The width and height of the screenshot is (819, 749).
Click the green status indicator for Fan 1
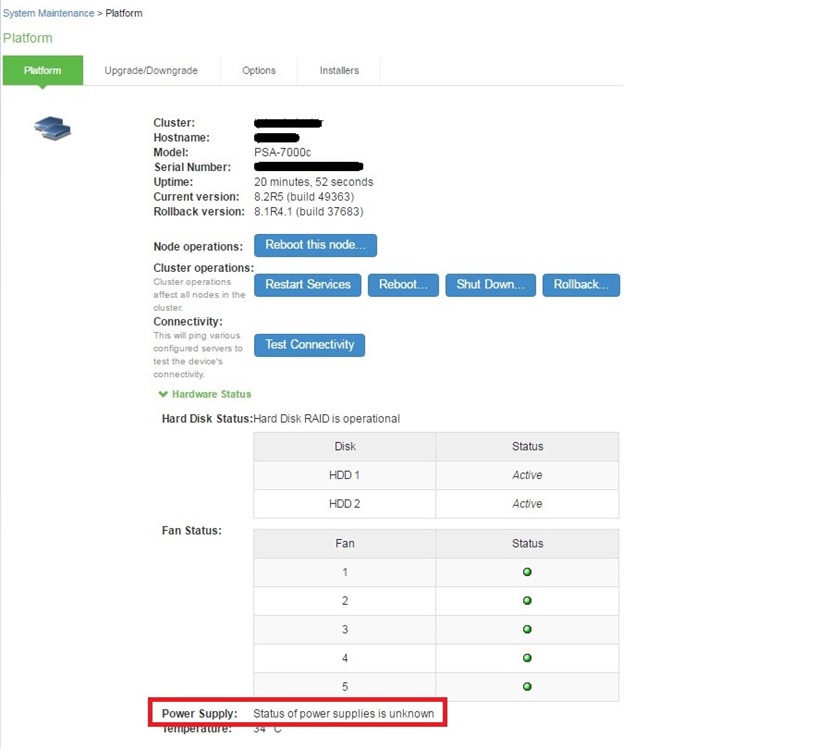click(527, 571)
